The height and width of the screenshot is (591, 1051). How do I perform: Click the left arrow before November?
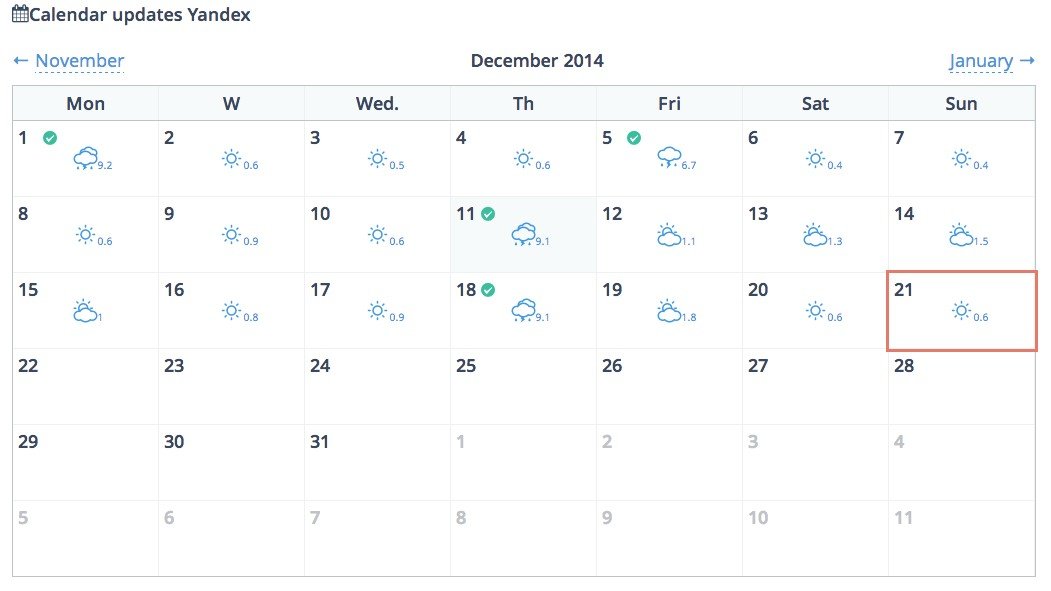click(20, 61)
